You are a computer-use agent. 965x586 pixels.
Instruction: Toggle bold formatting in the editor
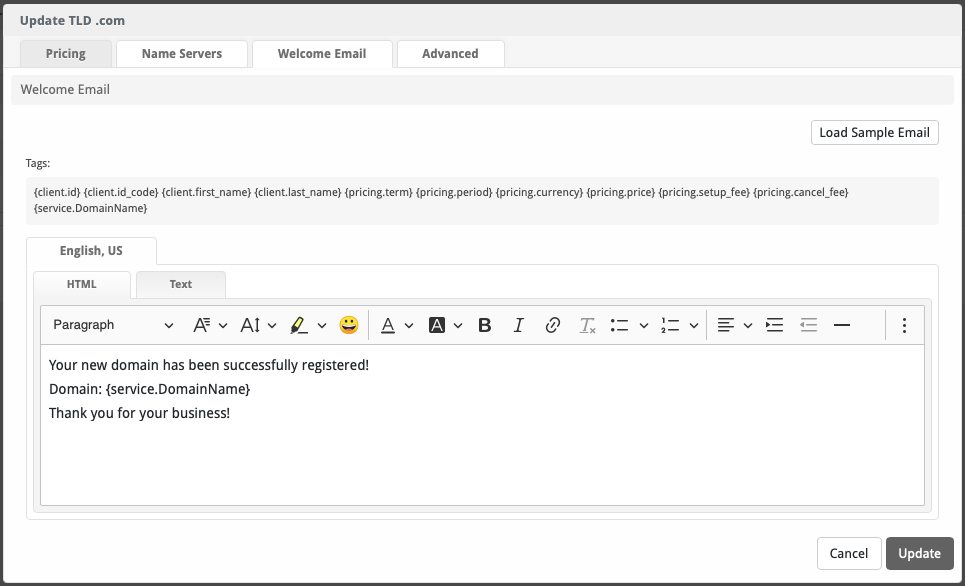(x=485, y=325)
